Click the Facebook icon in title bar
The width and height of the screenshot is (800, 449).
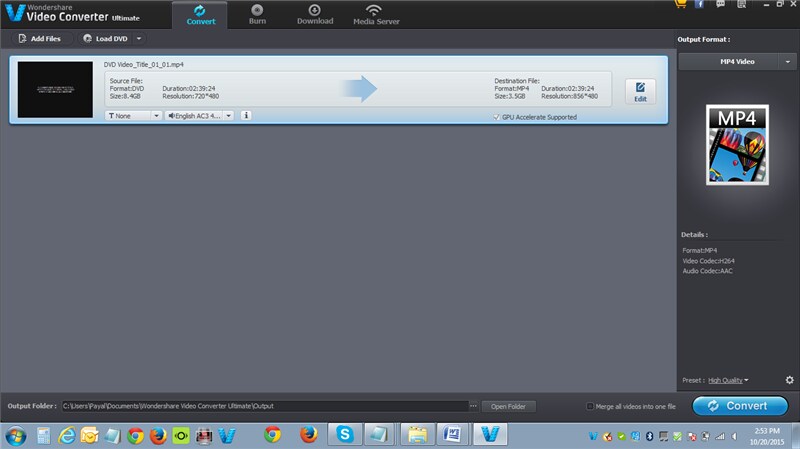(699, 4)
